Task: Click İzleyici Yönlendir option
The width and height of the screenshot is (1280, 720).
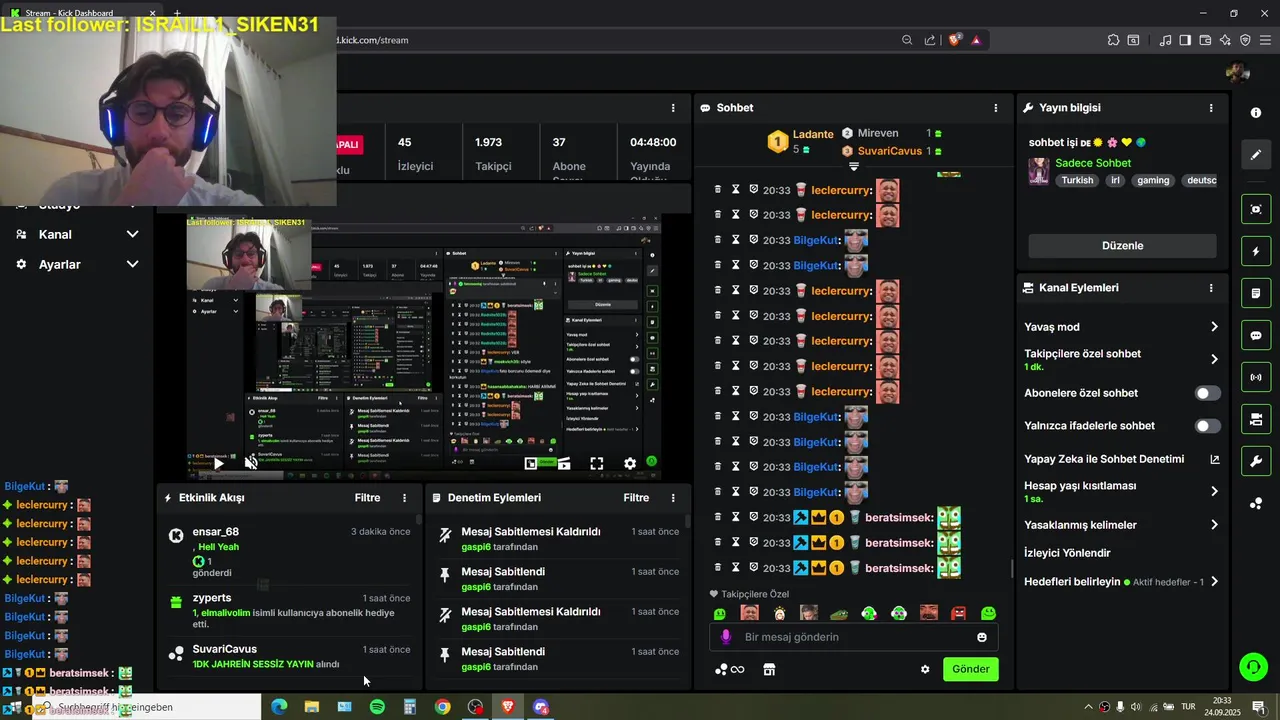Action: point(1067,553)
